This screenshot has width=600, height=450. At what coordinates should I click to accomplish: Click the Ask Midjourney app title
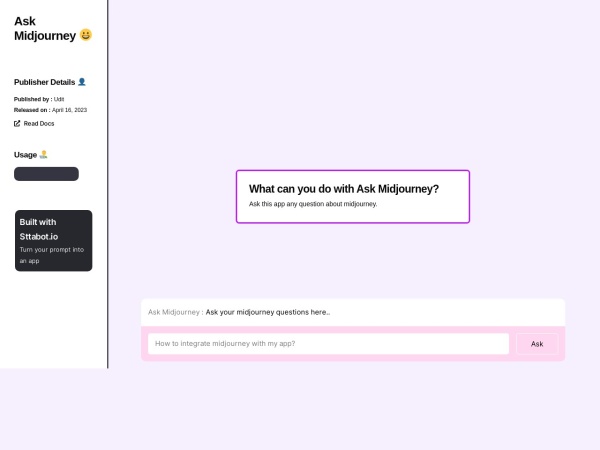pos(45,28)
